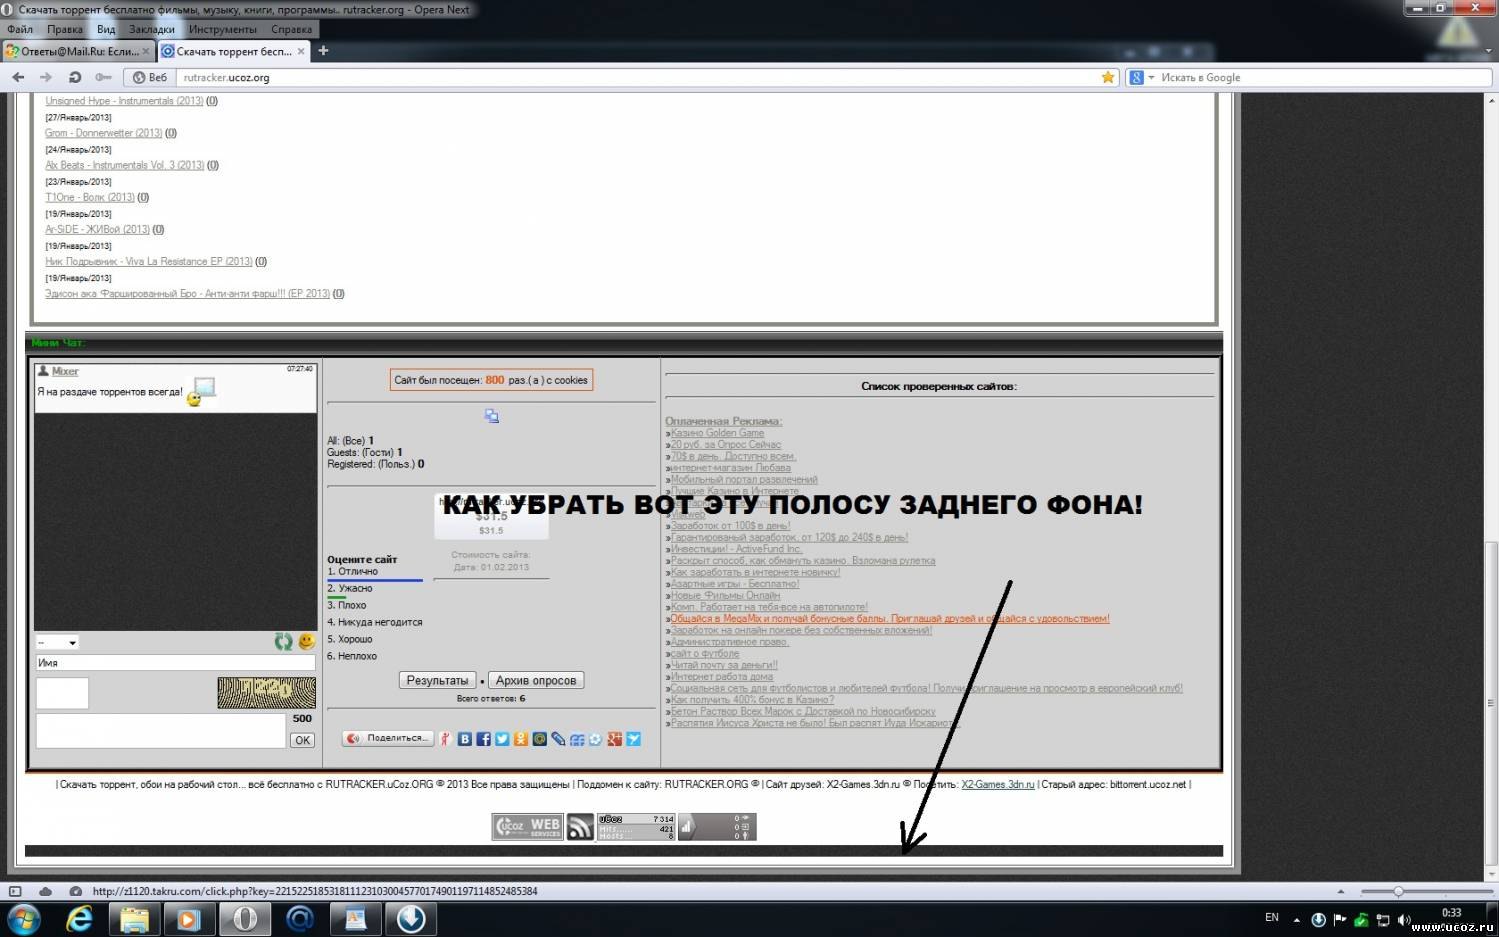Image resolution: width=1499 pixels, height=937 pixels.
Task: Open the Закладки menu
Action: click(152, 29)
